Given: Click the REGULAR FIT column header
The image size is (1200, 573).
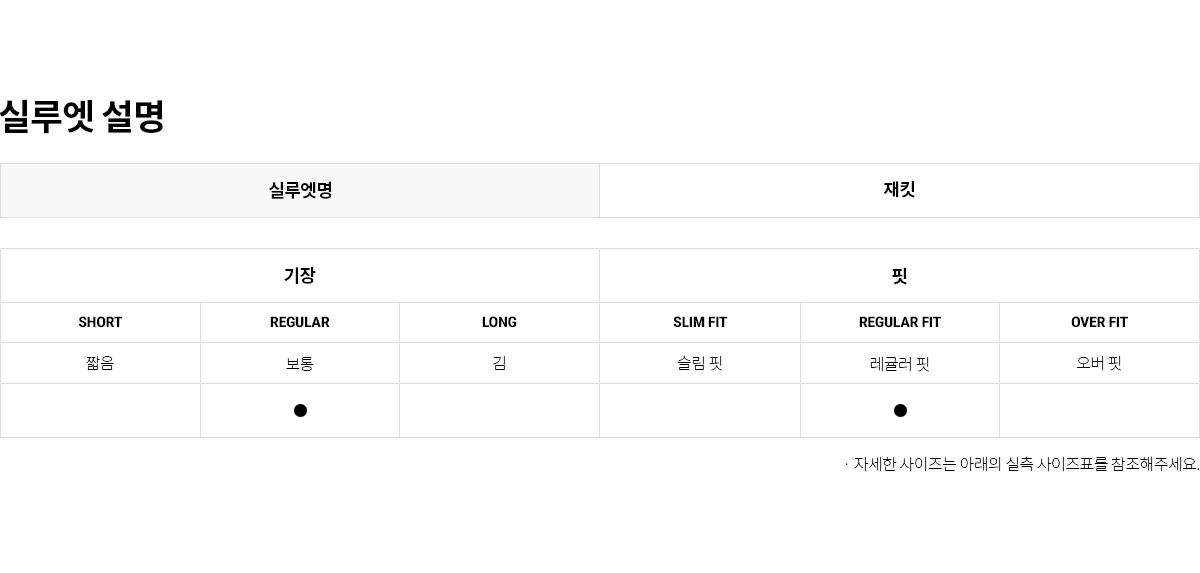Looking at the screenshot, I should click(900, 322).
